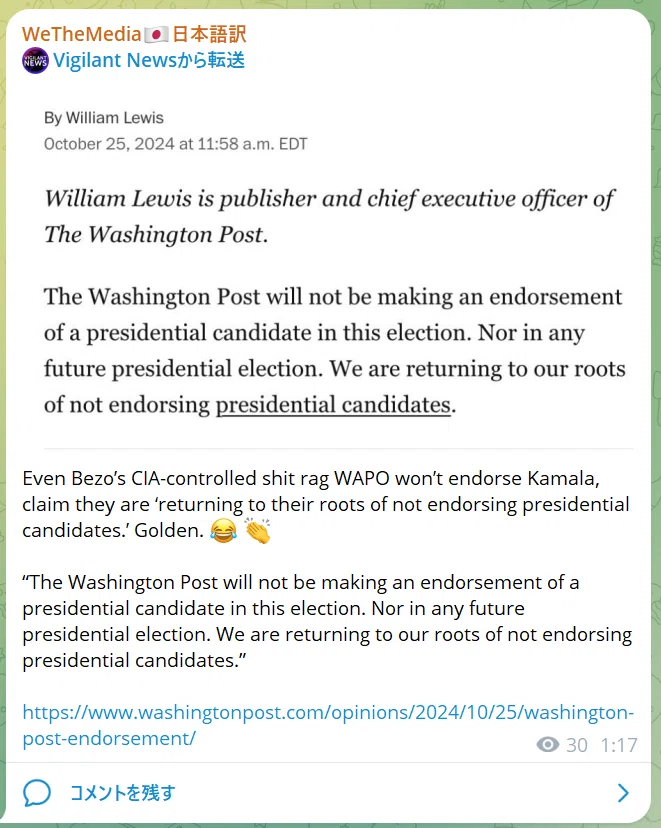Click the 1:17 message timestamp

point(619,745)
